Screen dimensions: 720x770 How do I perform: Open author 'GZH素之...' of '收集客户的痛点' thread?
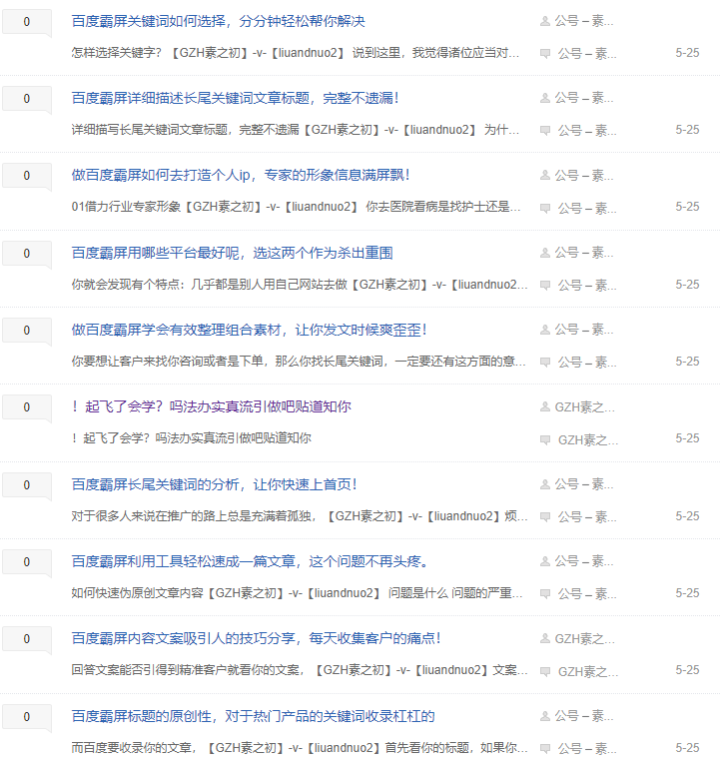coord(584,639)
